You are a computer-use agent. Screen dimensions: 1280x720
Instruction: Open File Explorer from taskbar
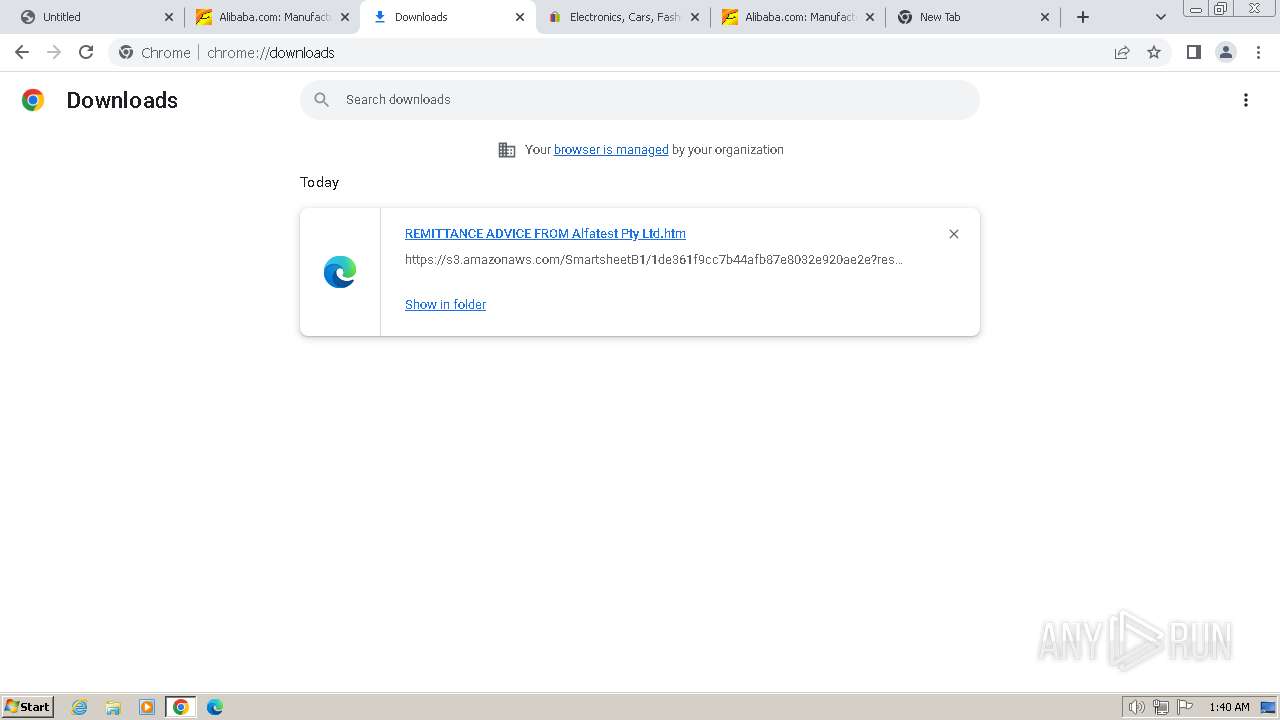(x=113, y=707)
